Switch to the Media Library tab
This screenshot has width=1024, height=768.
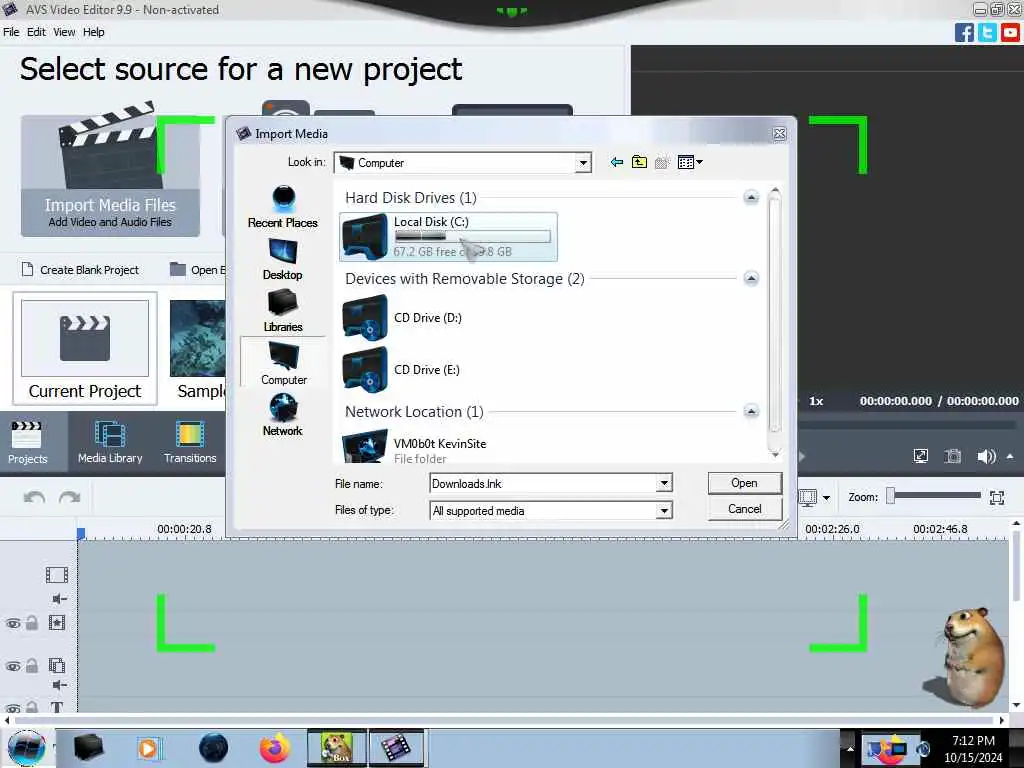[110, 442]
